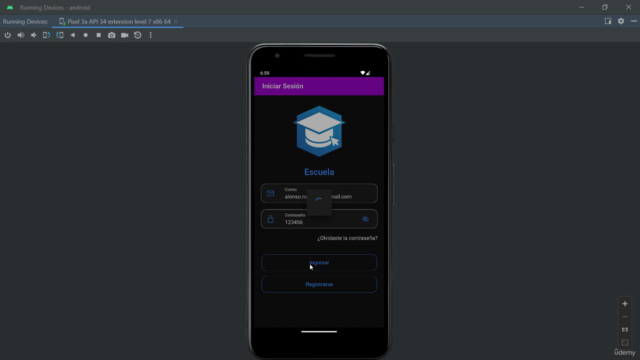
Task: Click the Running Devices: label
Action: [25, 22]
